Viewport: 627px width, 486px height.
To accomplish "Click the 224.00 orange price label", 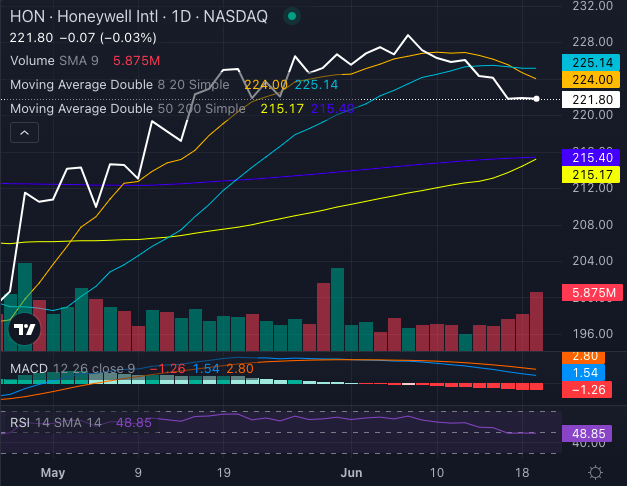I will click(x=591, y=80).
